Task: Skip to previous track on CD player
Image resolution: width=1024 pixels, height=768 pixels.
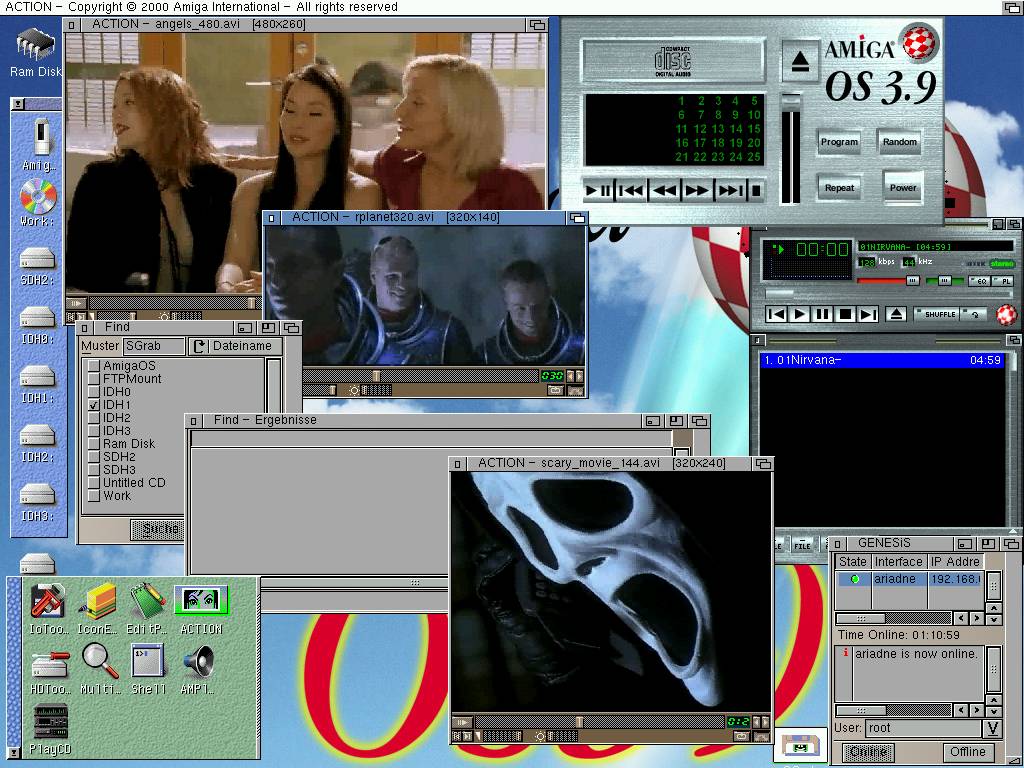Action: [630, 191]
